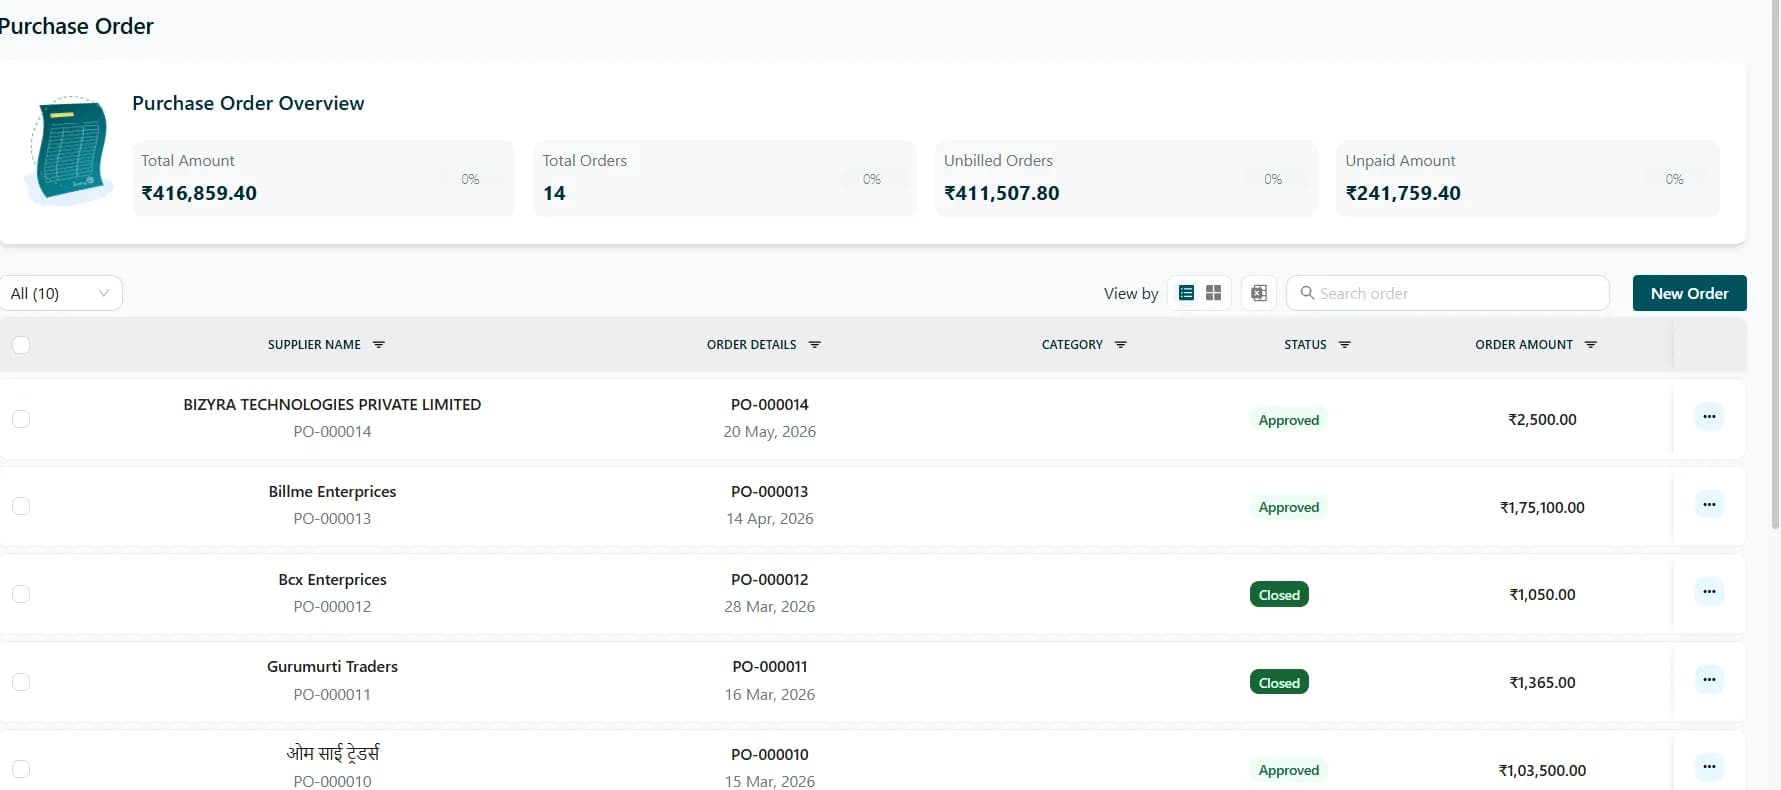
Task: Click Approved status badge for PO-000013
Action: pyautogui.click(x=1288, y=507)
